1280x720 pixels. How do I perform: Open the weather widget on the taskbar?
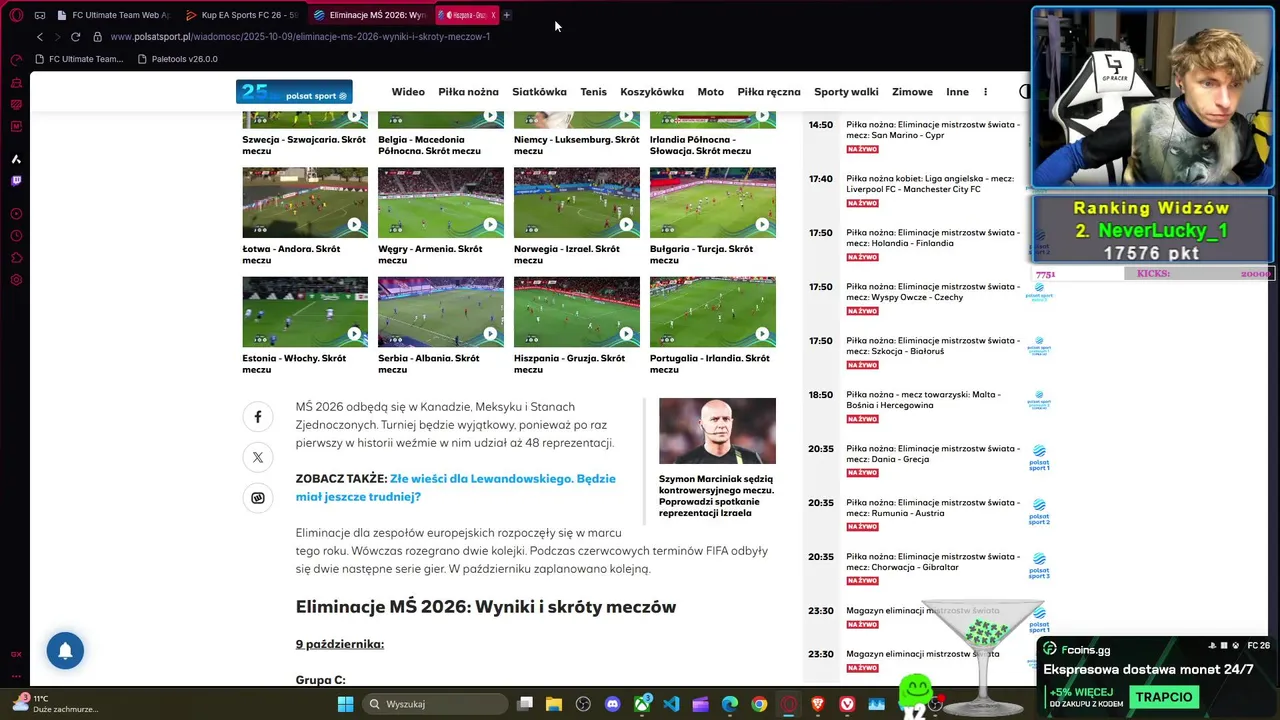(55, 704)
